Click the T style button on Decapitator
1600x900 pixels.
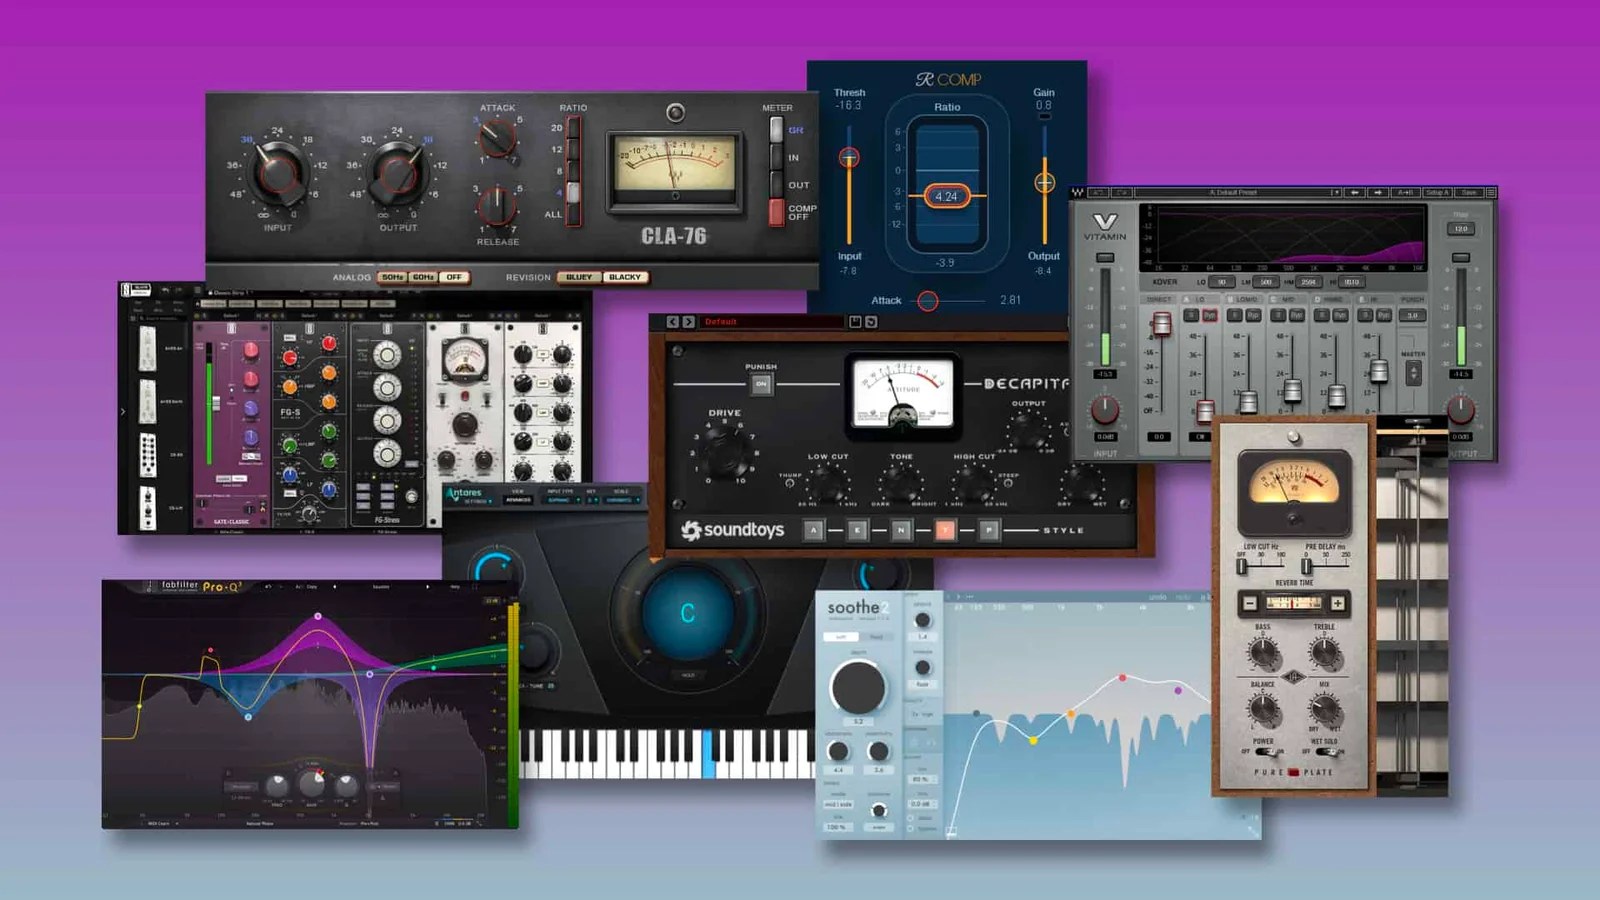point(945,529)
